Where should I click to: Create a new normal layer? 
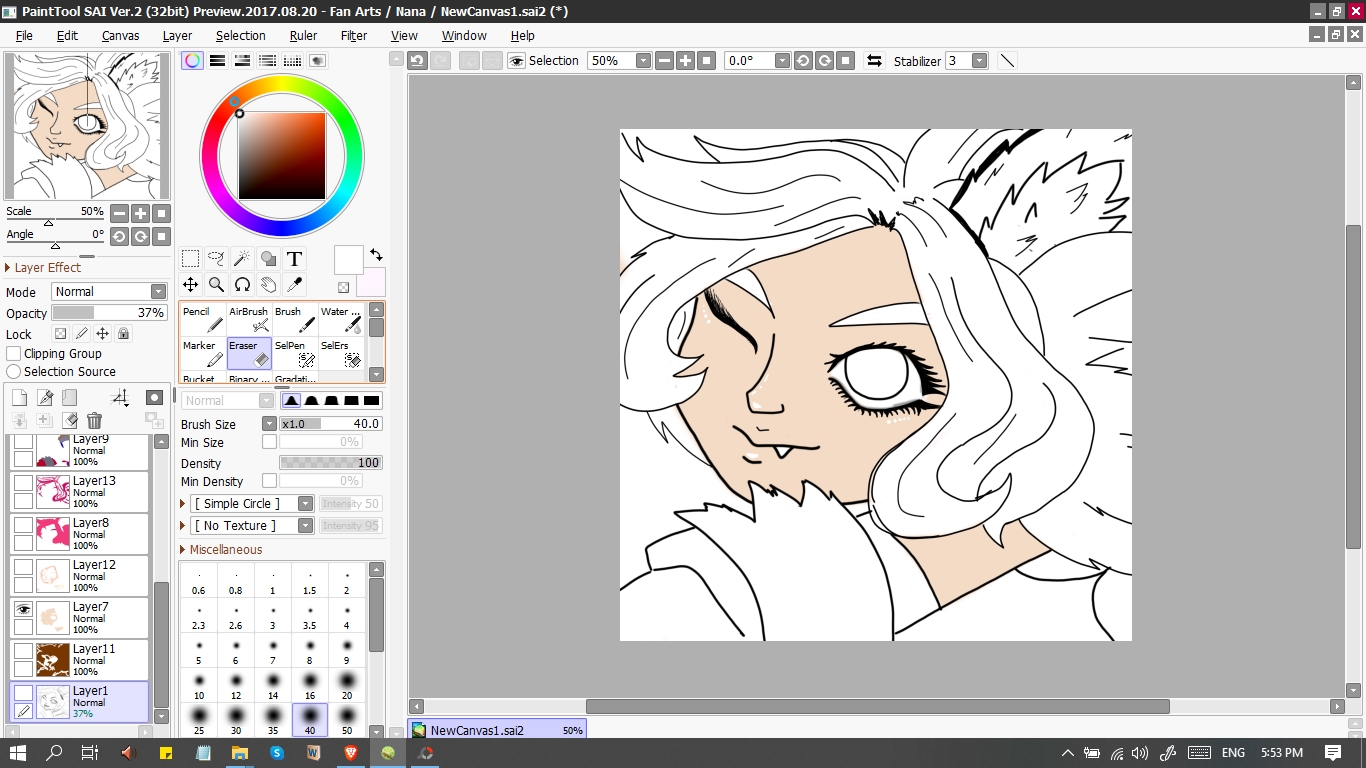(x=19, y=398)
